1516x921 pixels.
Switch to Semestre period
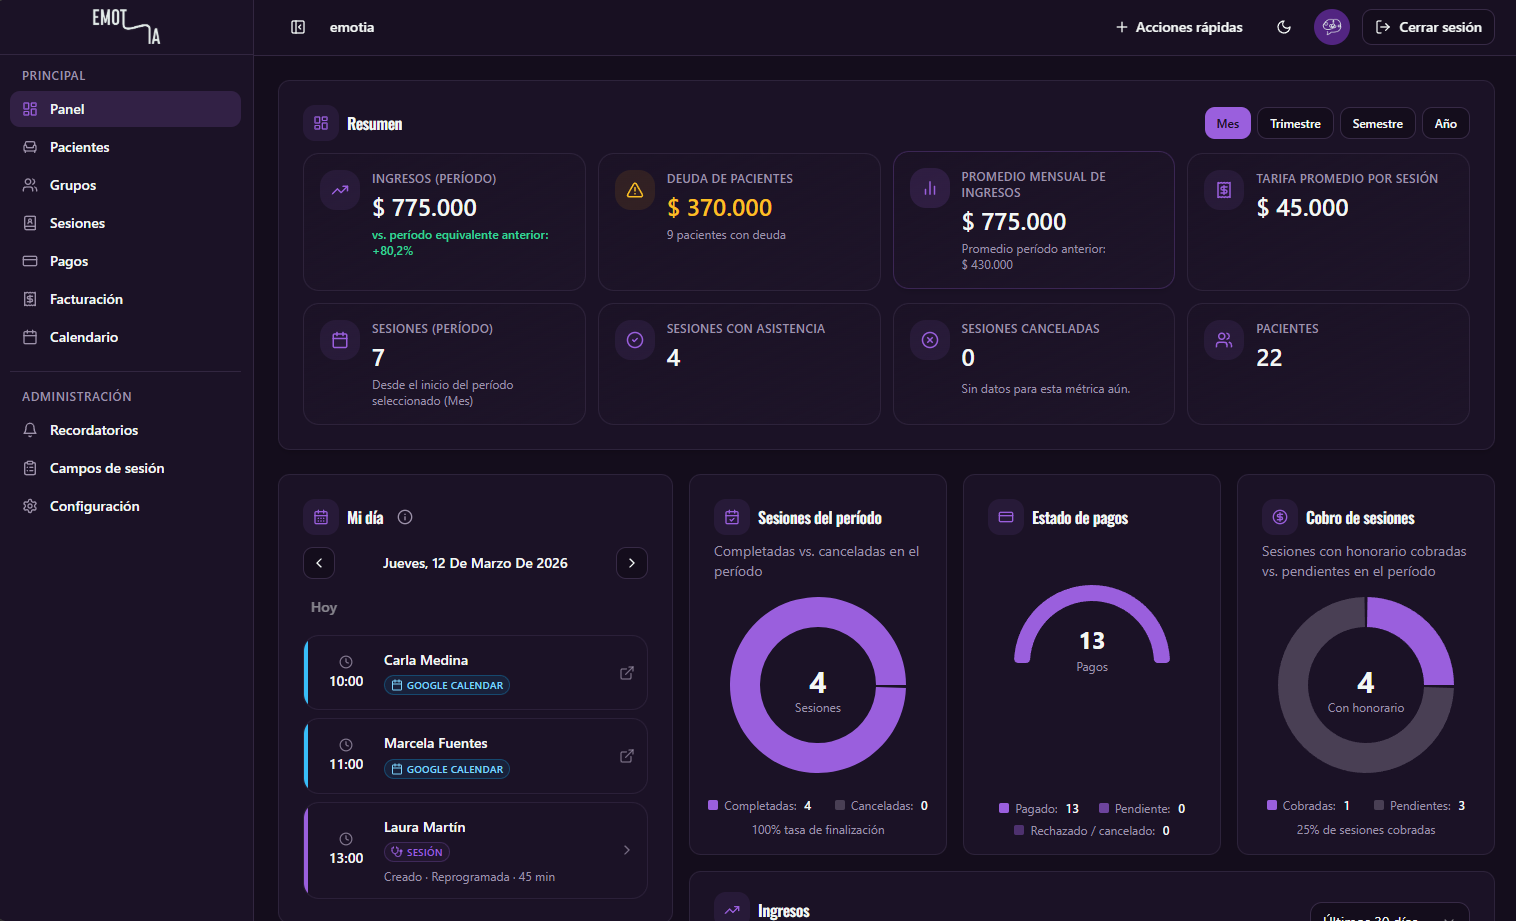pos(1377,123)
